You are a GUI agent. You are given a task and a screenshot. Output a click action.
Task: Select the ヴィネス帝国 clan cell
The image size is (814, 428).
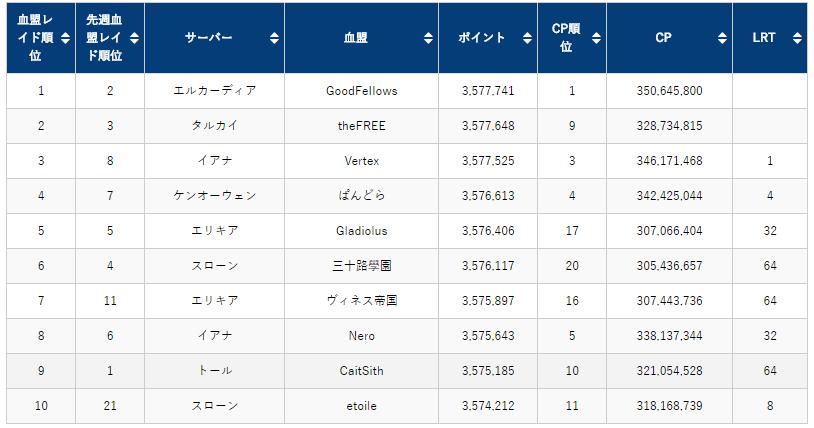pyautogui.click(x=361, y=301)
